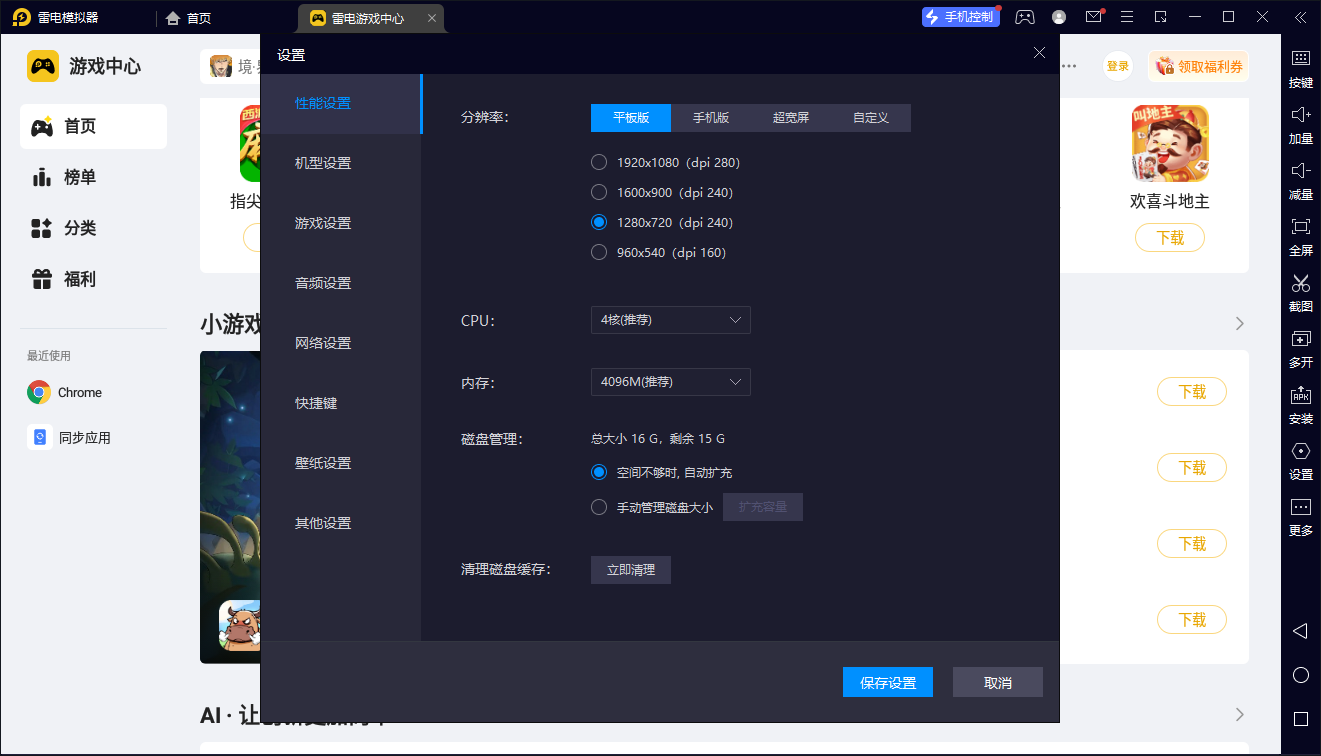1321x756 pixels.
Task: Open the 内存 memory size dropdown
Action: pos(670,381)
